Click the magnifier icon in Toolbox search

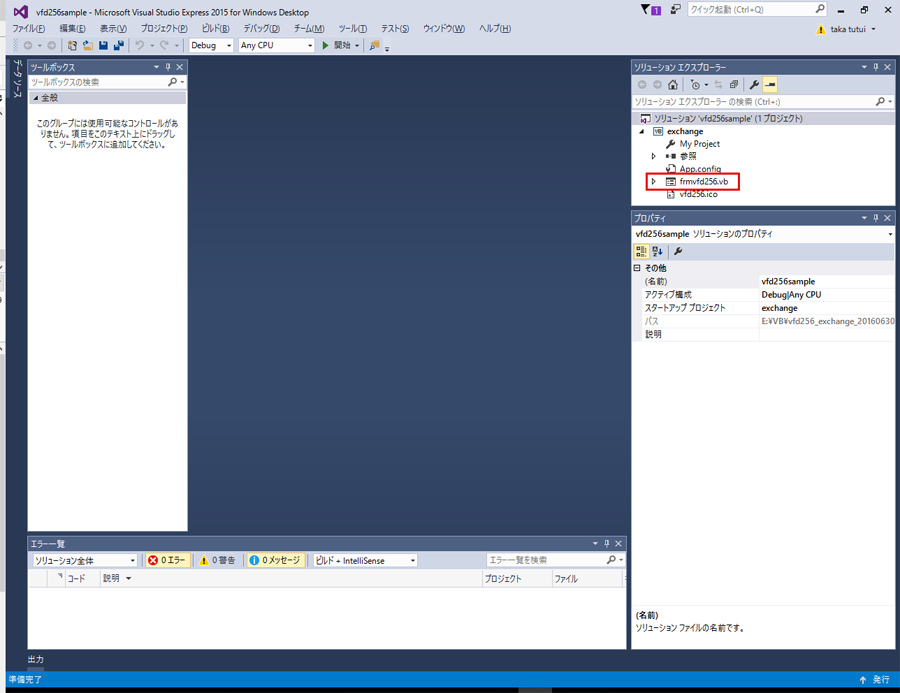point(172,82)
